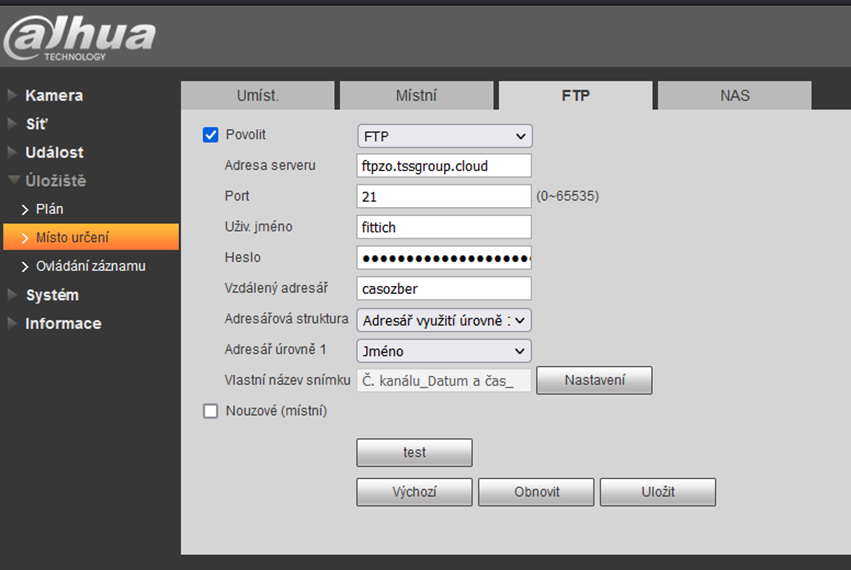Image resolution: width=851 pixels, height=570 pixels.
Task: Open the Adresářová struktura dropdown
Action: (444, 320)
